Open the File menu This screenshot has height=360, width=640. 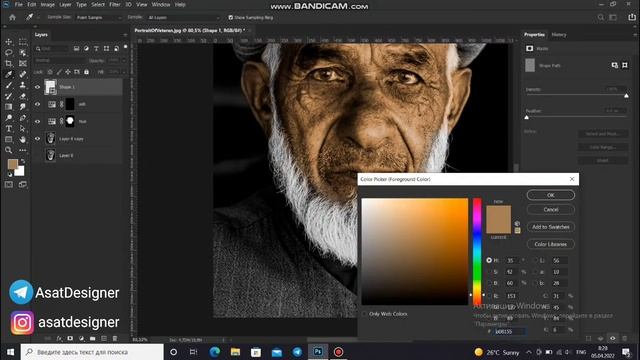point(19,4)
